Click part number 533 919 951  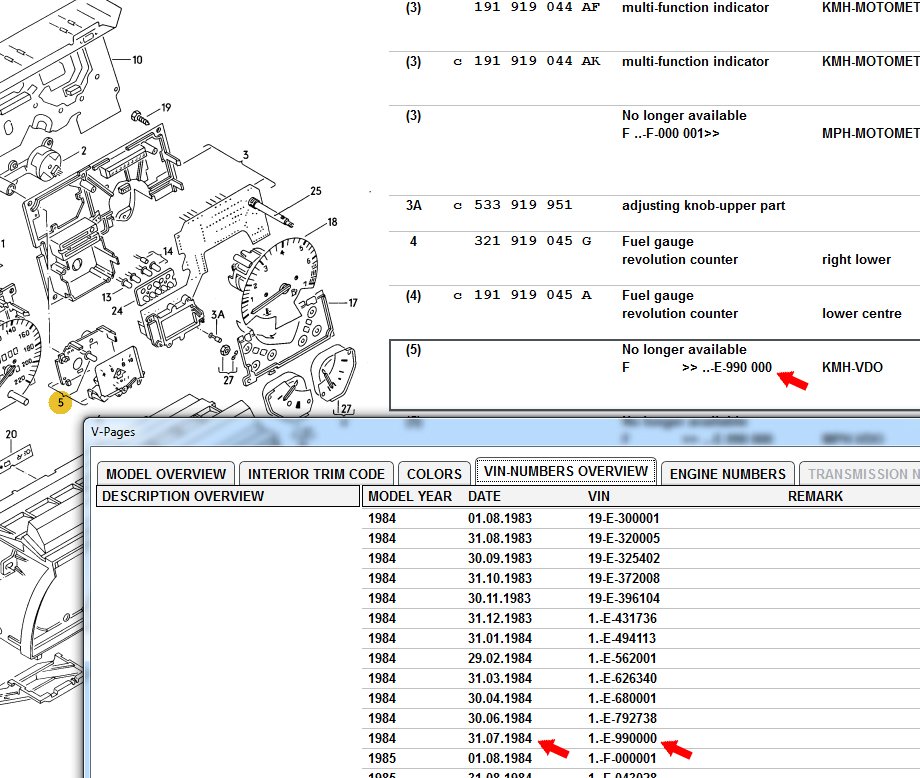(x=523, y=205)
